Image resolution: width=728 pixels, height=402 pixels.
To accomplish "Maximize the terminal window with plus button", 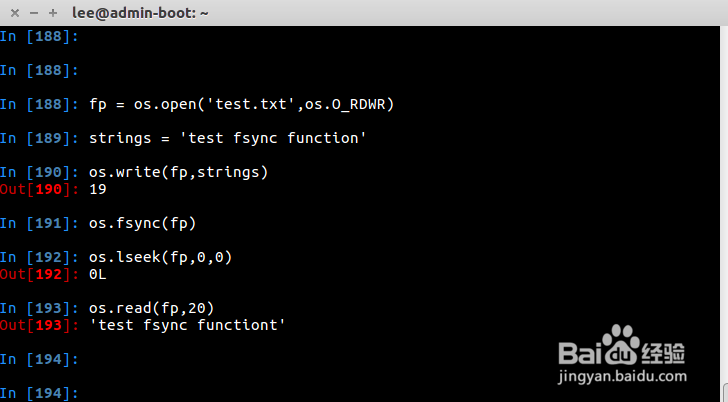I will coord(52,14).
